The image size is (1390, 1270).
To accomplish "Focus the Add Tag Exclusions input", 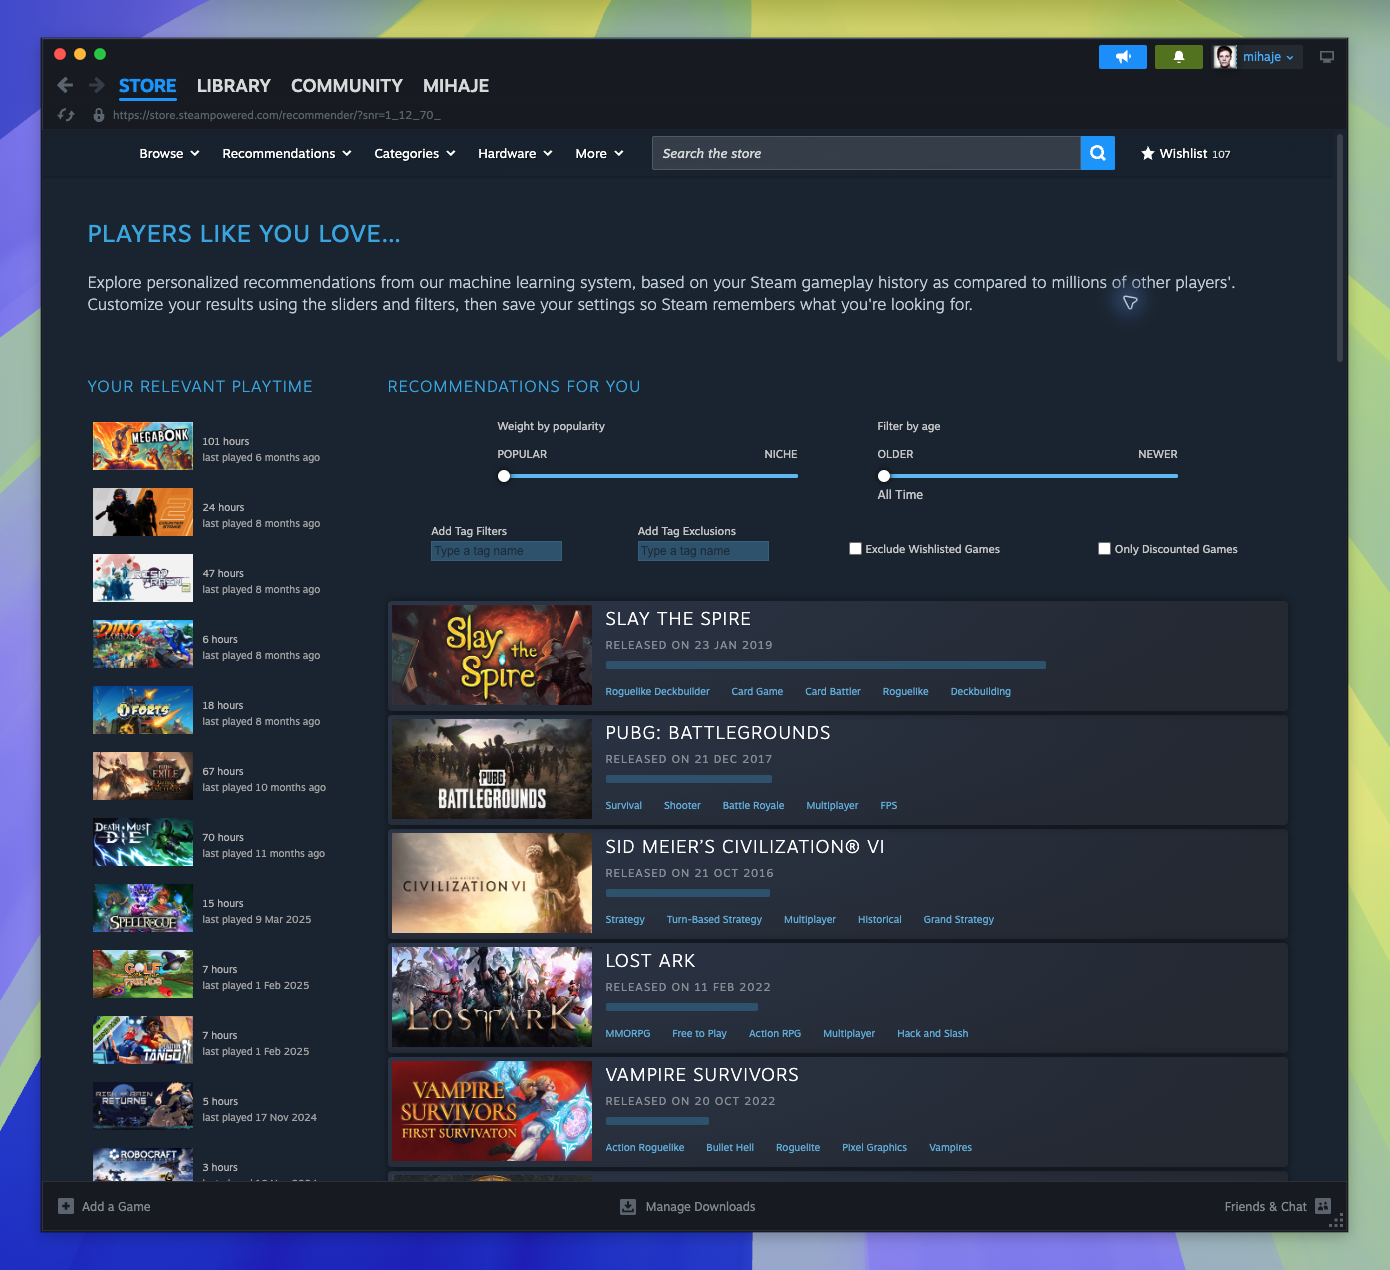I will pos(703,551).
